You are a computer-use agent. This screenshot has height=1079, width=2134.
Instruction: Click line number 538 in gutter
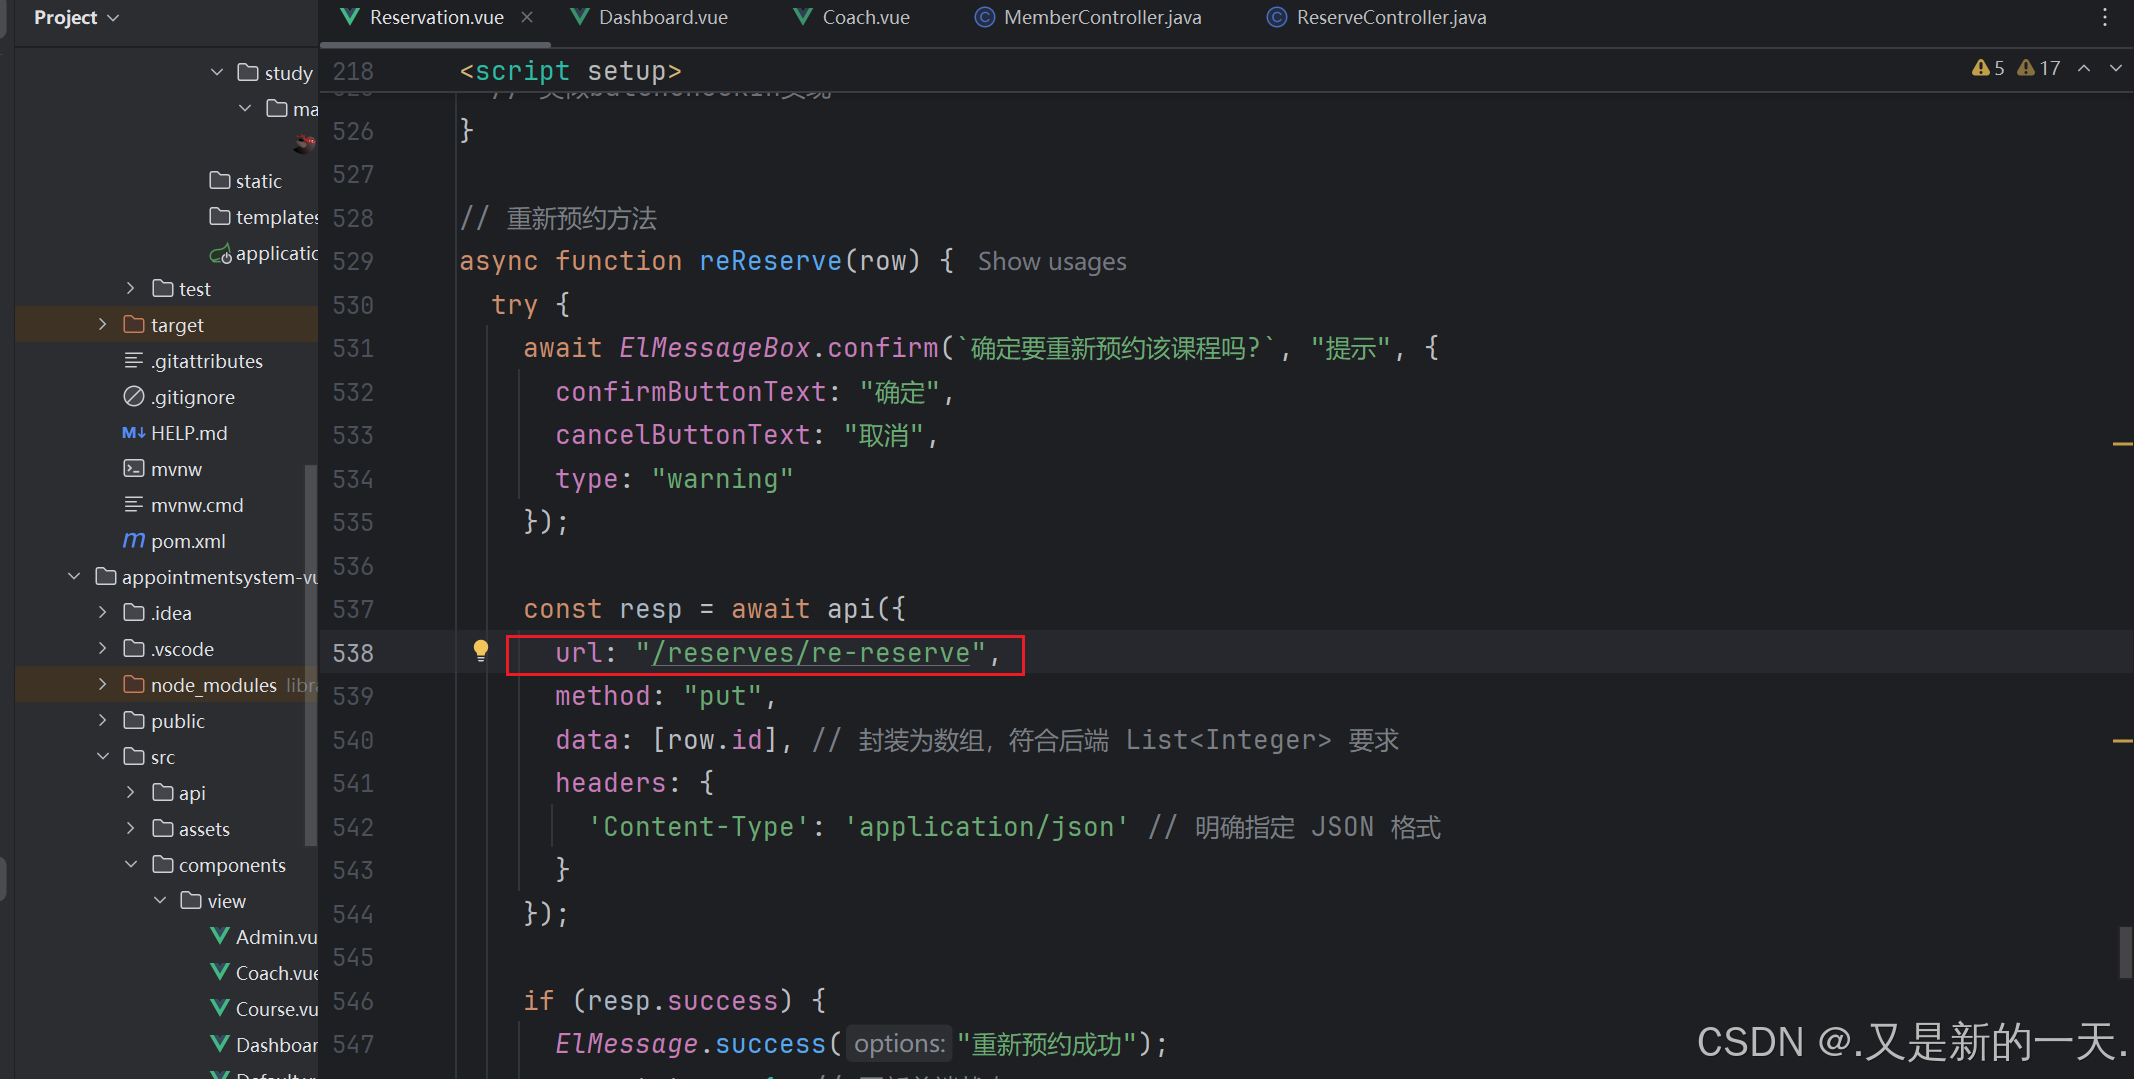[x=353, y=653]
